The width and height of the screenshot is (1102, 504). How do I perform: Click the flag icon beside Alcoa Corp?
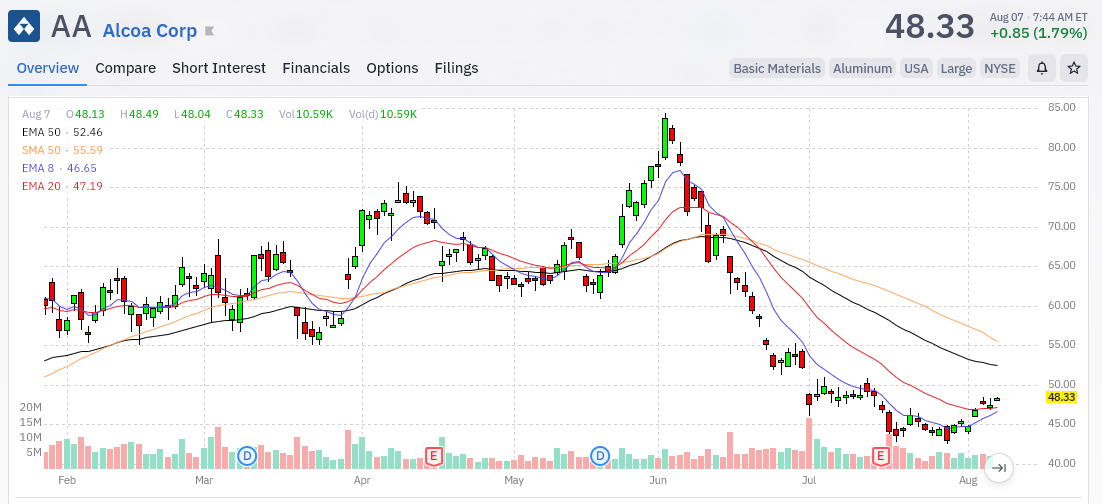(x=209, y=31)
